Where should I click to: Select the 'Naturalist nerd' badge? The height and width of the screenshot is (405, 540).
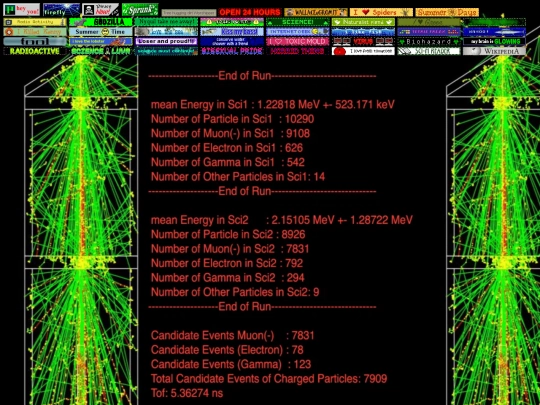click(x=363, y=22)
